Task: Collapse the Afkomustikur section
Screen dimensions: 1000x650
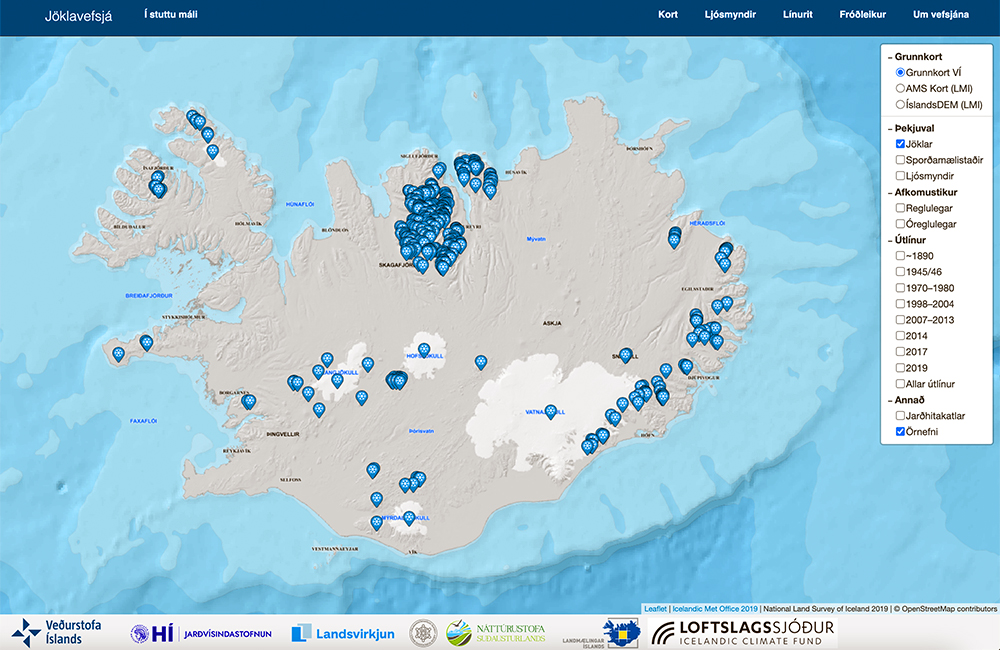Action: point(922,192)
